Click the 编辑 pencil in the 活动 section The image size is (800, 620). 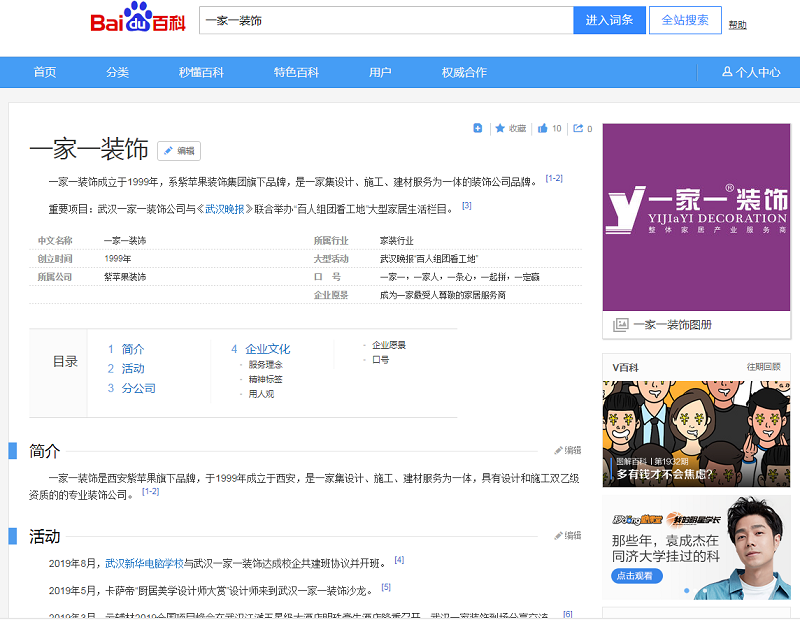[567, 536]
